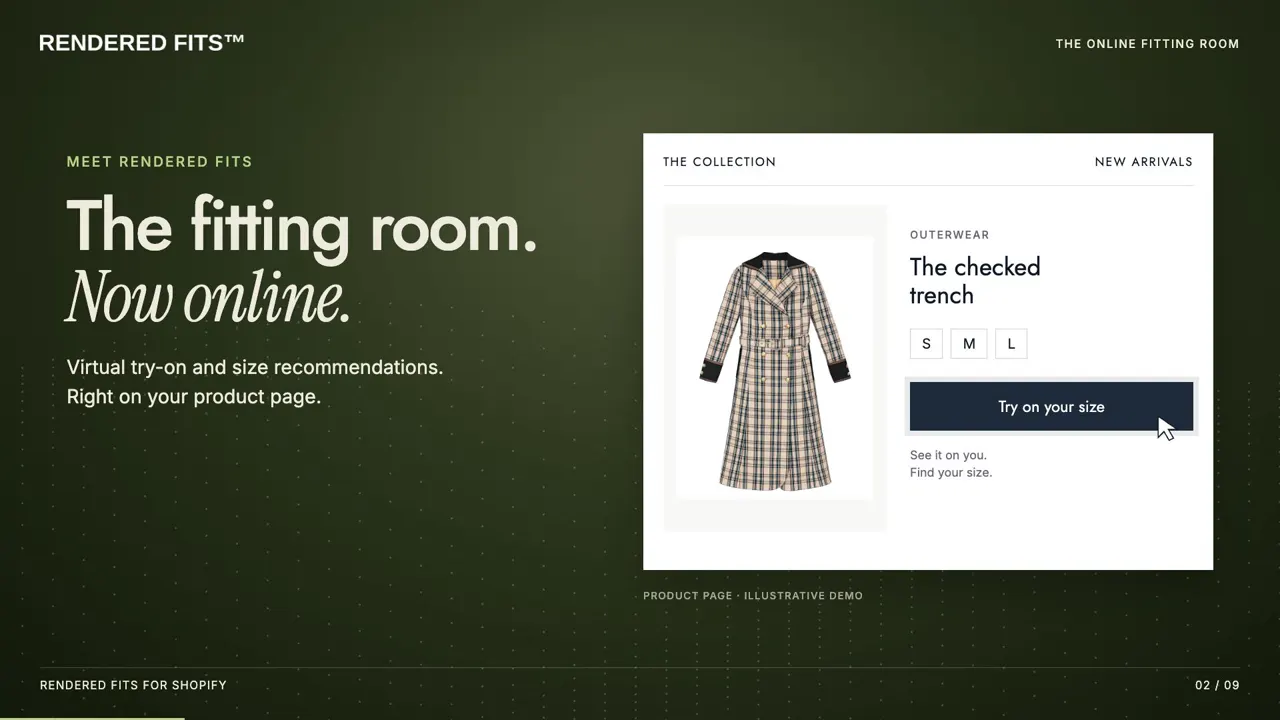Click 'Virtual try-on and size recommendations' subtitle
The height and width of the screenshot is (720, 1280).
point(255,367)
